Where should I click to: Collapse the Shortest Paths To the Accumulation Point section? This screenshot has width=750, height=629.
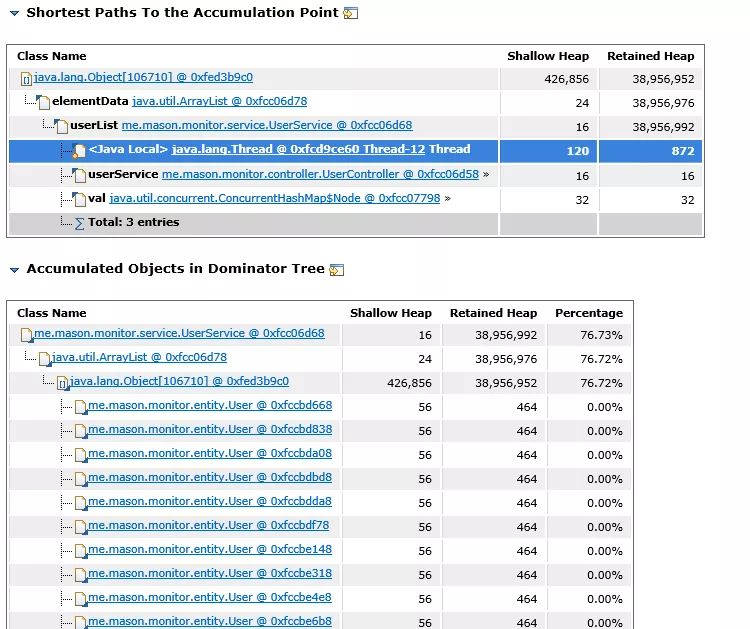pyautogui.click(x=15, y=14)
